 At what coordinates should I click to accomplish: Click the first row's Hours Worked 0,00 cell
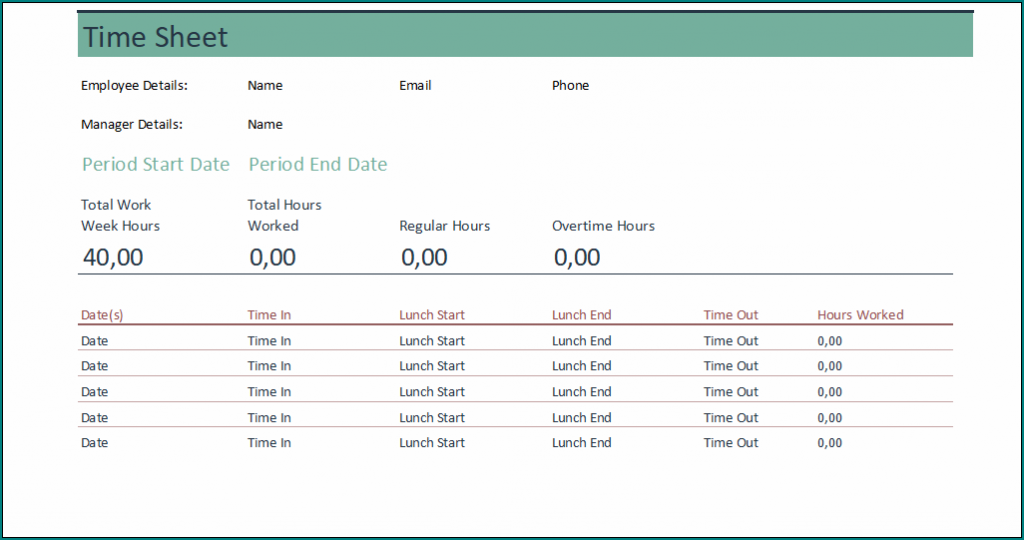click(x=830, y=341)
